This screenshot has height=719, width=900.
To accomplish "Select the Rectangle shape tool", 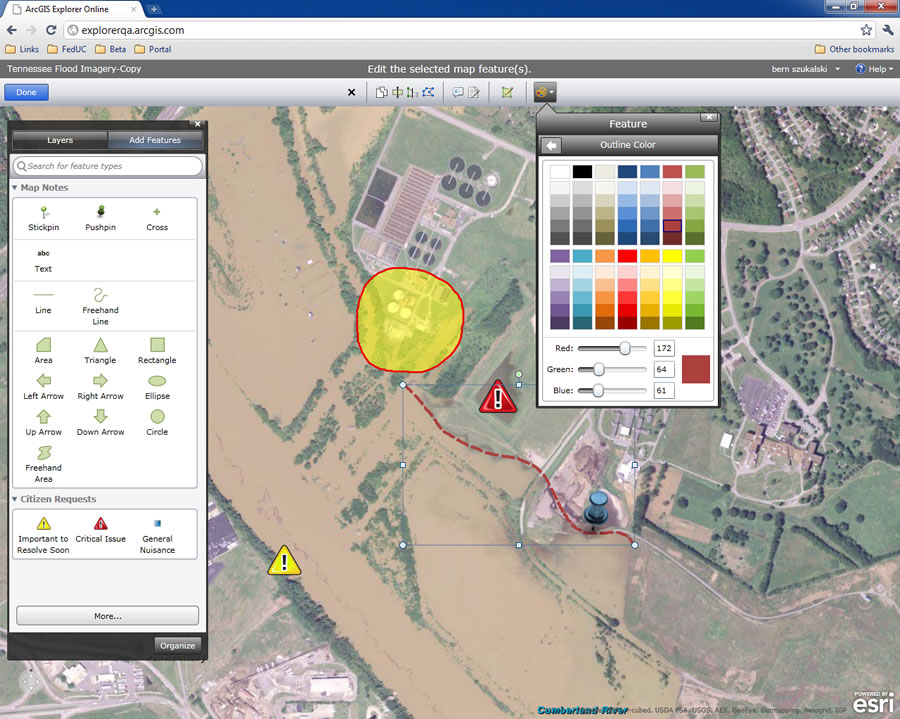I will coord(157,351).
